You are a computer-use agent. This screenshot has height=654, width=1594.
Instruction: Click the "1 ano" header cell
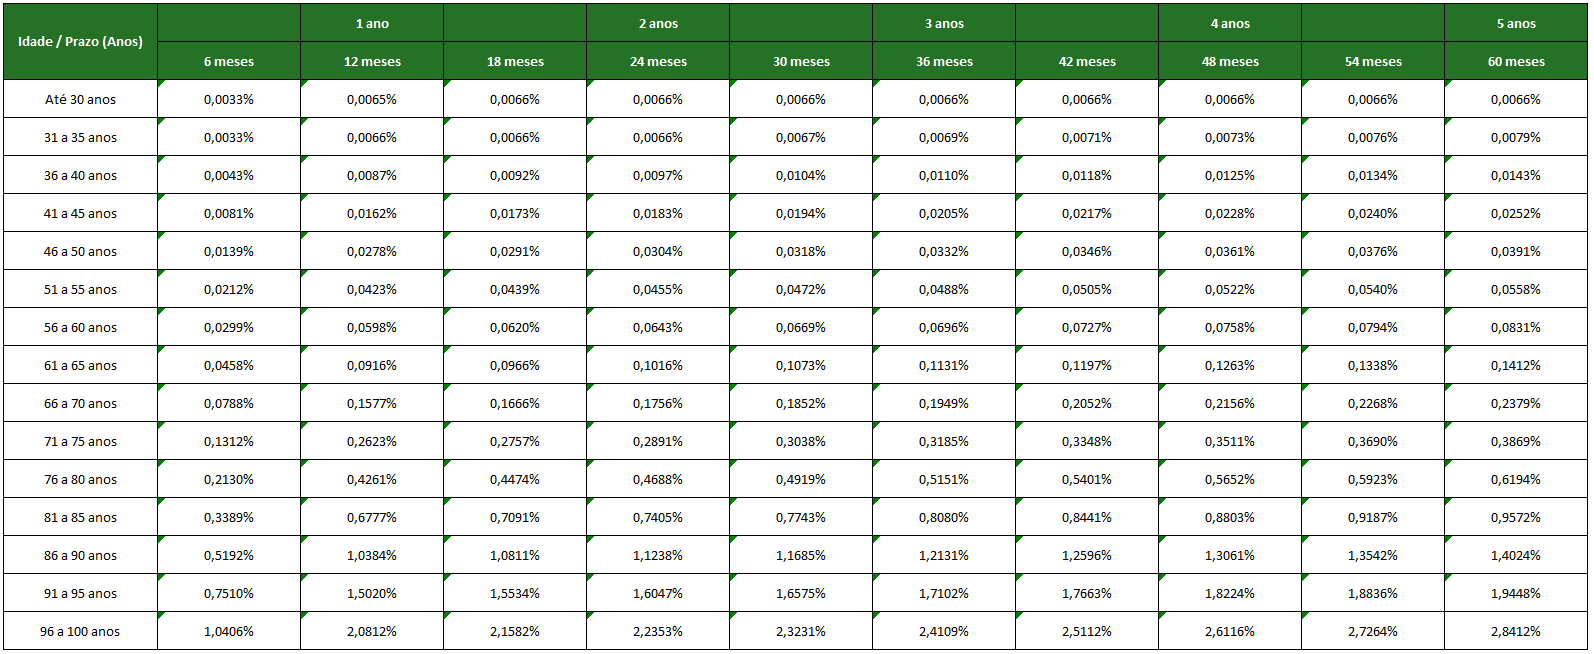coord(372,24)
